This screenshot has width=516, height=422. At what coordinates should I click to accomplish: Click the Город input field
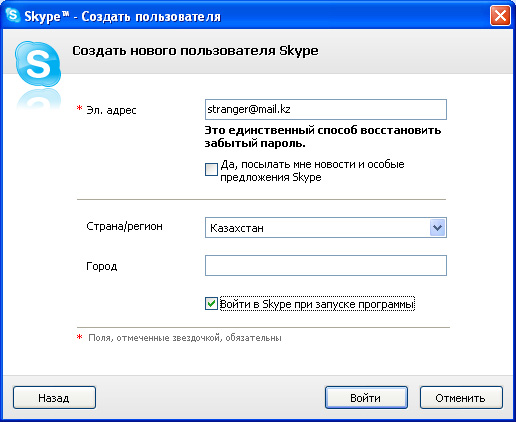[326, 265]
